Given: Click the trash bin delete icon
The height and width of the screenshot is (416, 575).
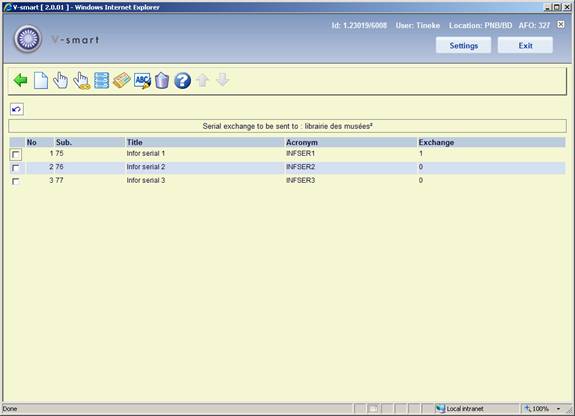Looking at the screenshot, I should [162, 80].
